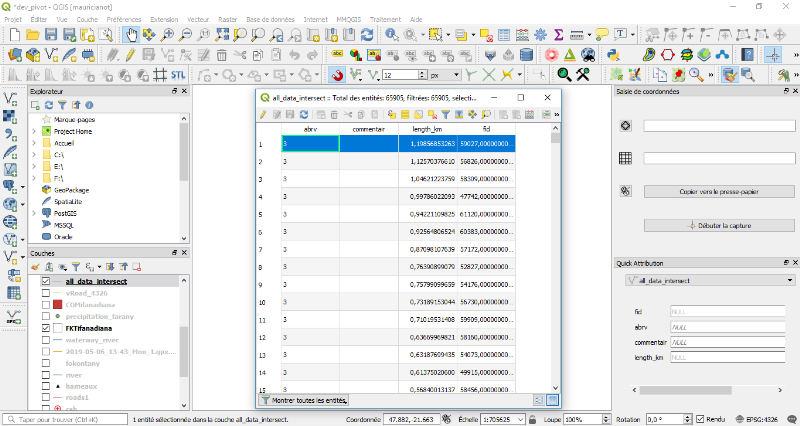Click the filter legend funnel icon in Couches
Screen dimensions: 800x426
point(75,267)
